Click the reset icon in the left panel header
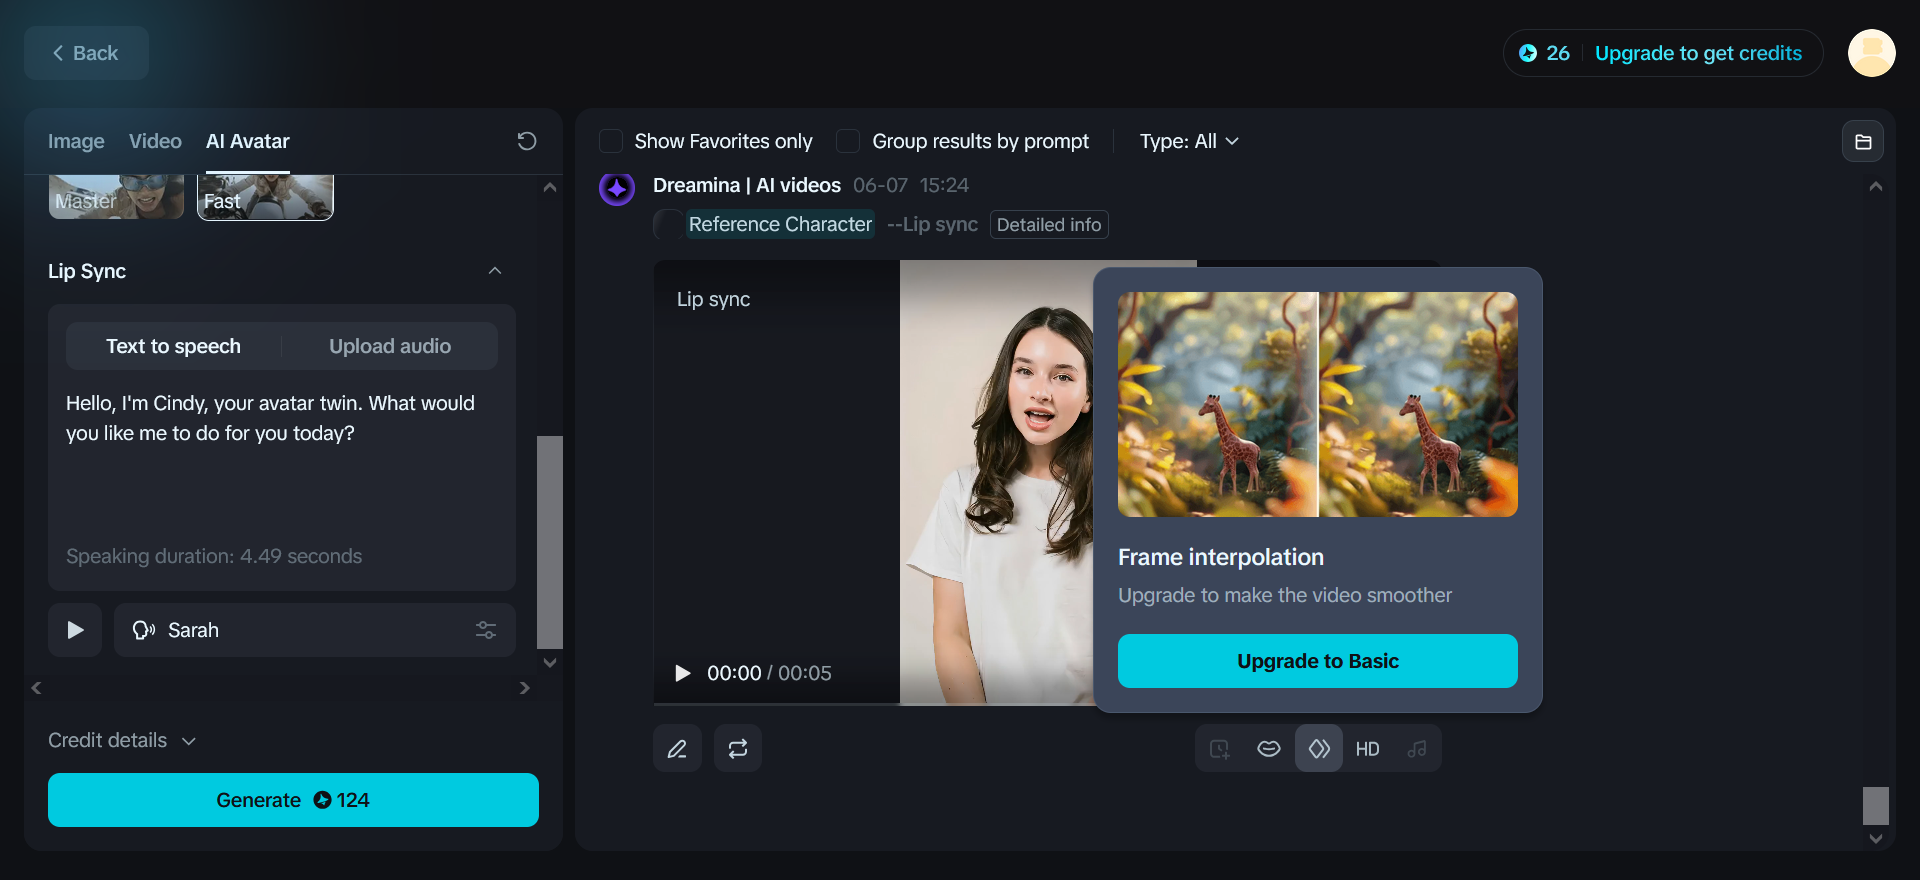This screenshot has width=1920, height=880. tap(527, 141)
